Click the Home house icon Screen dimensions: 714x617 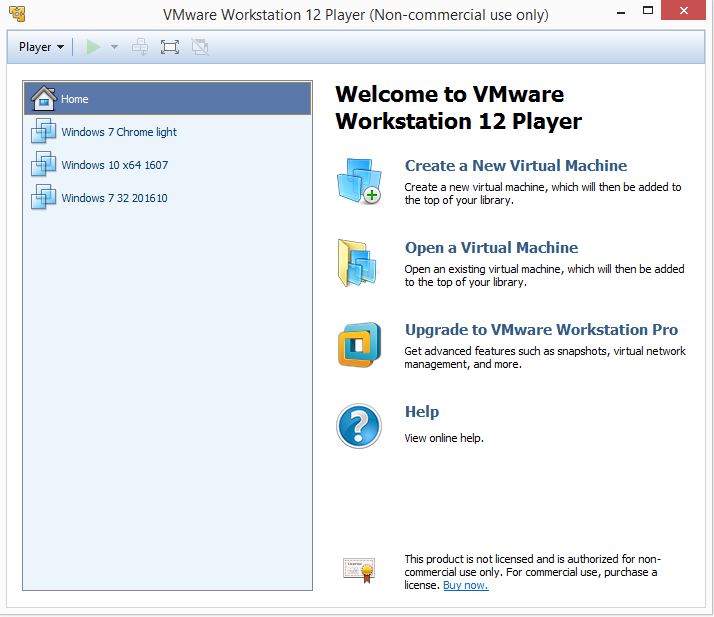[x=44, y=98]
